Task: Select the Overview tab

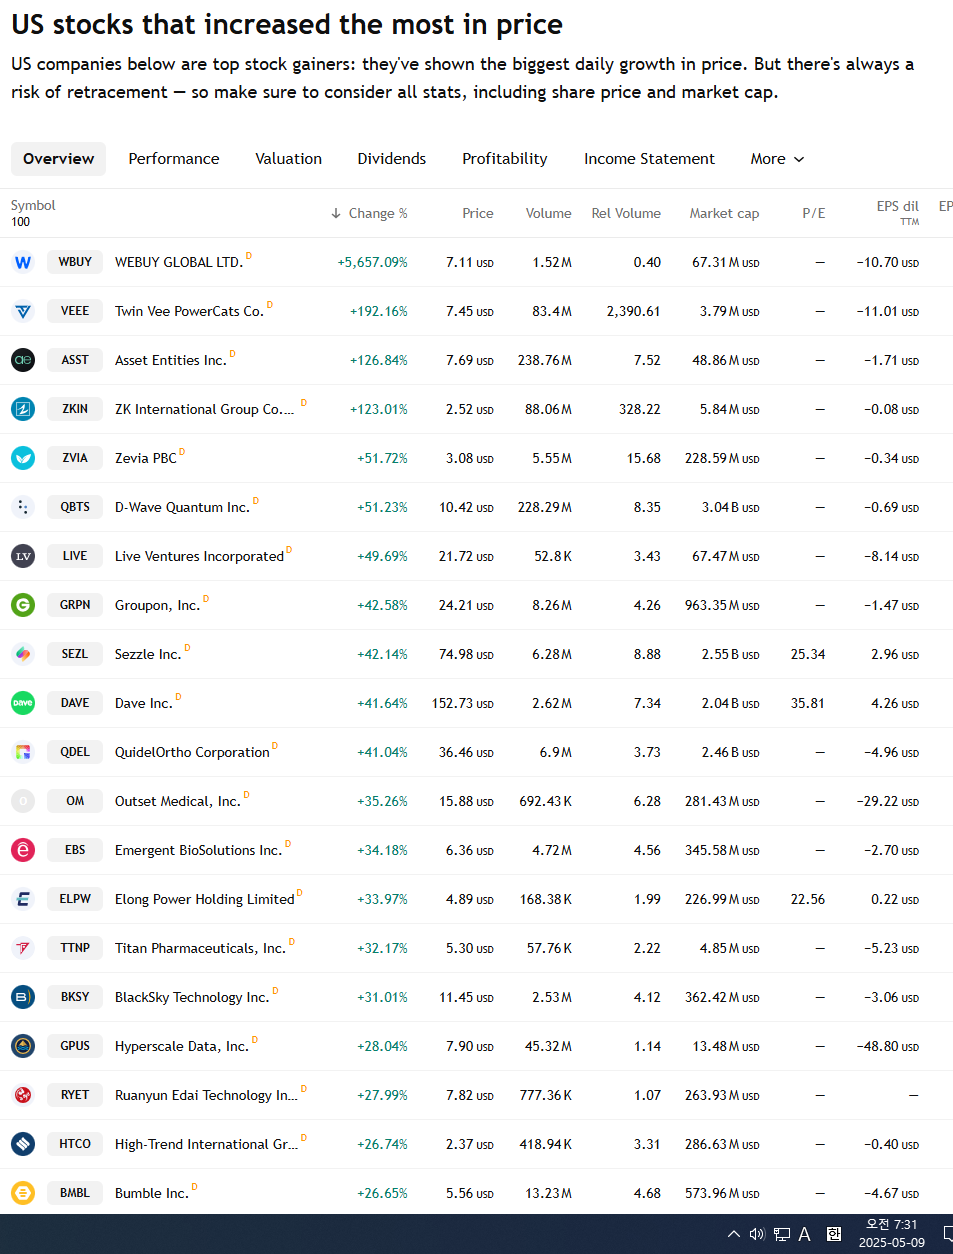Action: [58, 159]
